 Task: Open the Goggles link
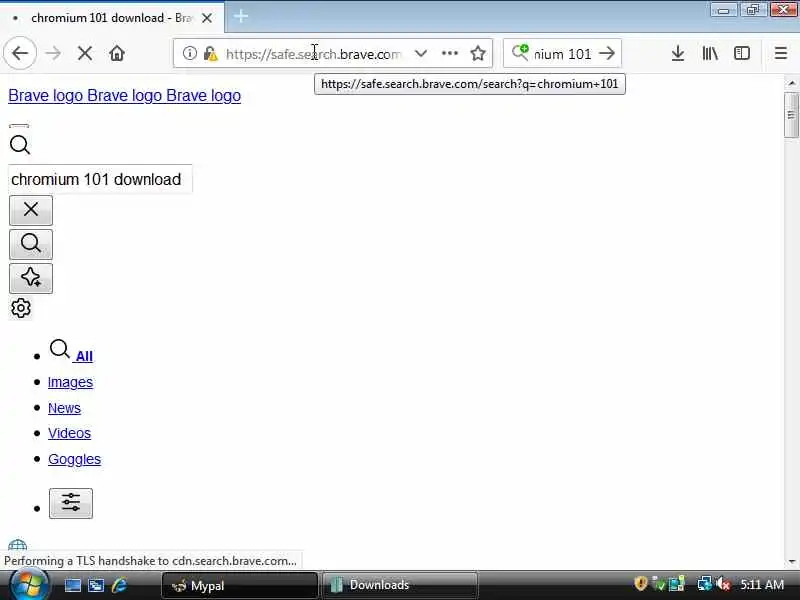[74, 459]
